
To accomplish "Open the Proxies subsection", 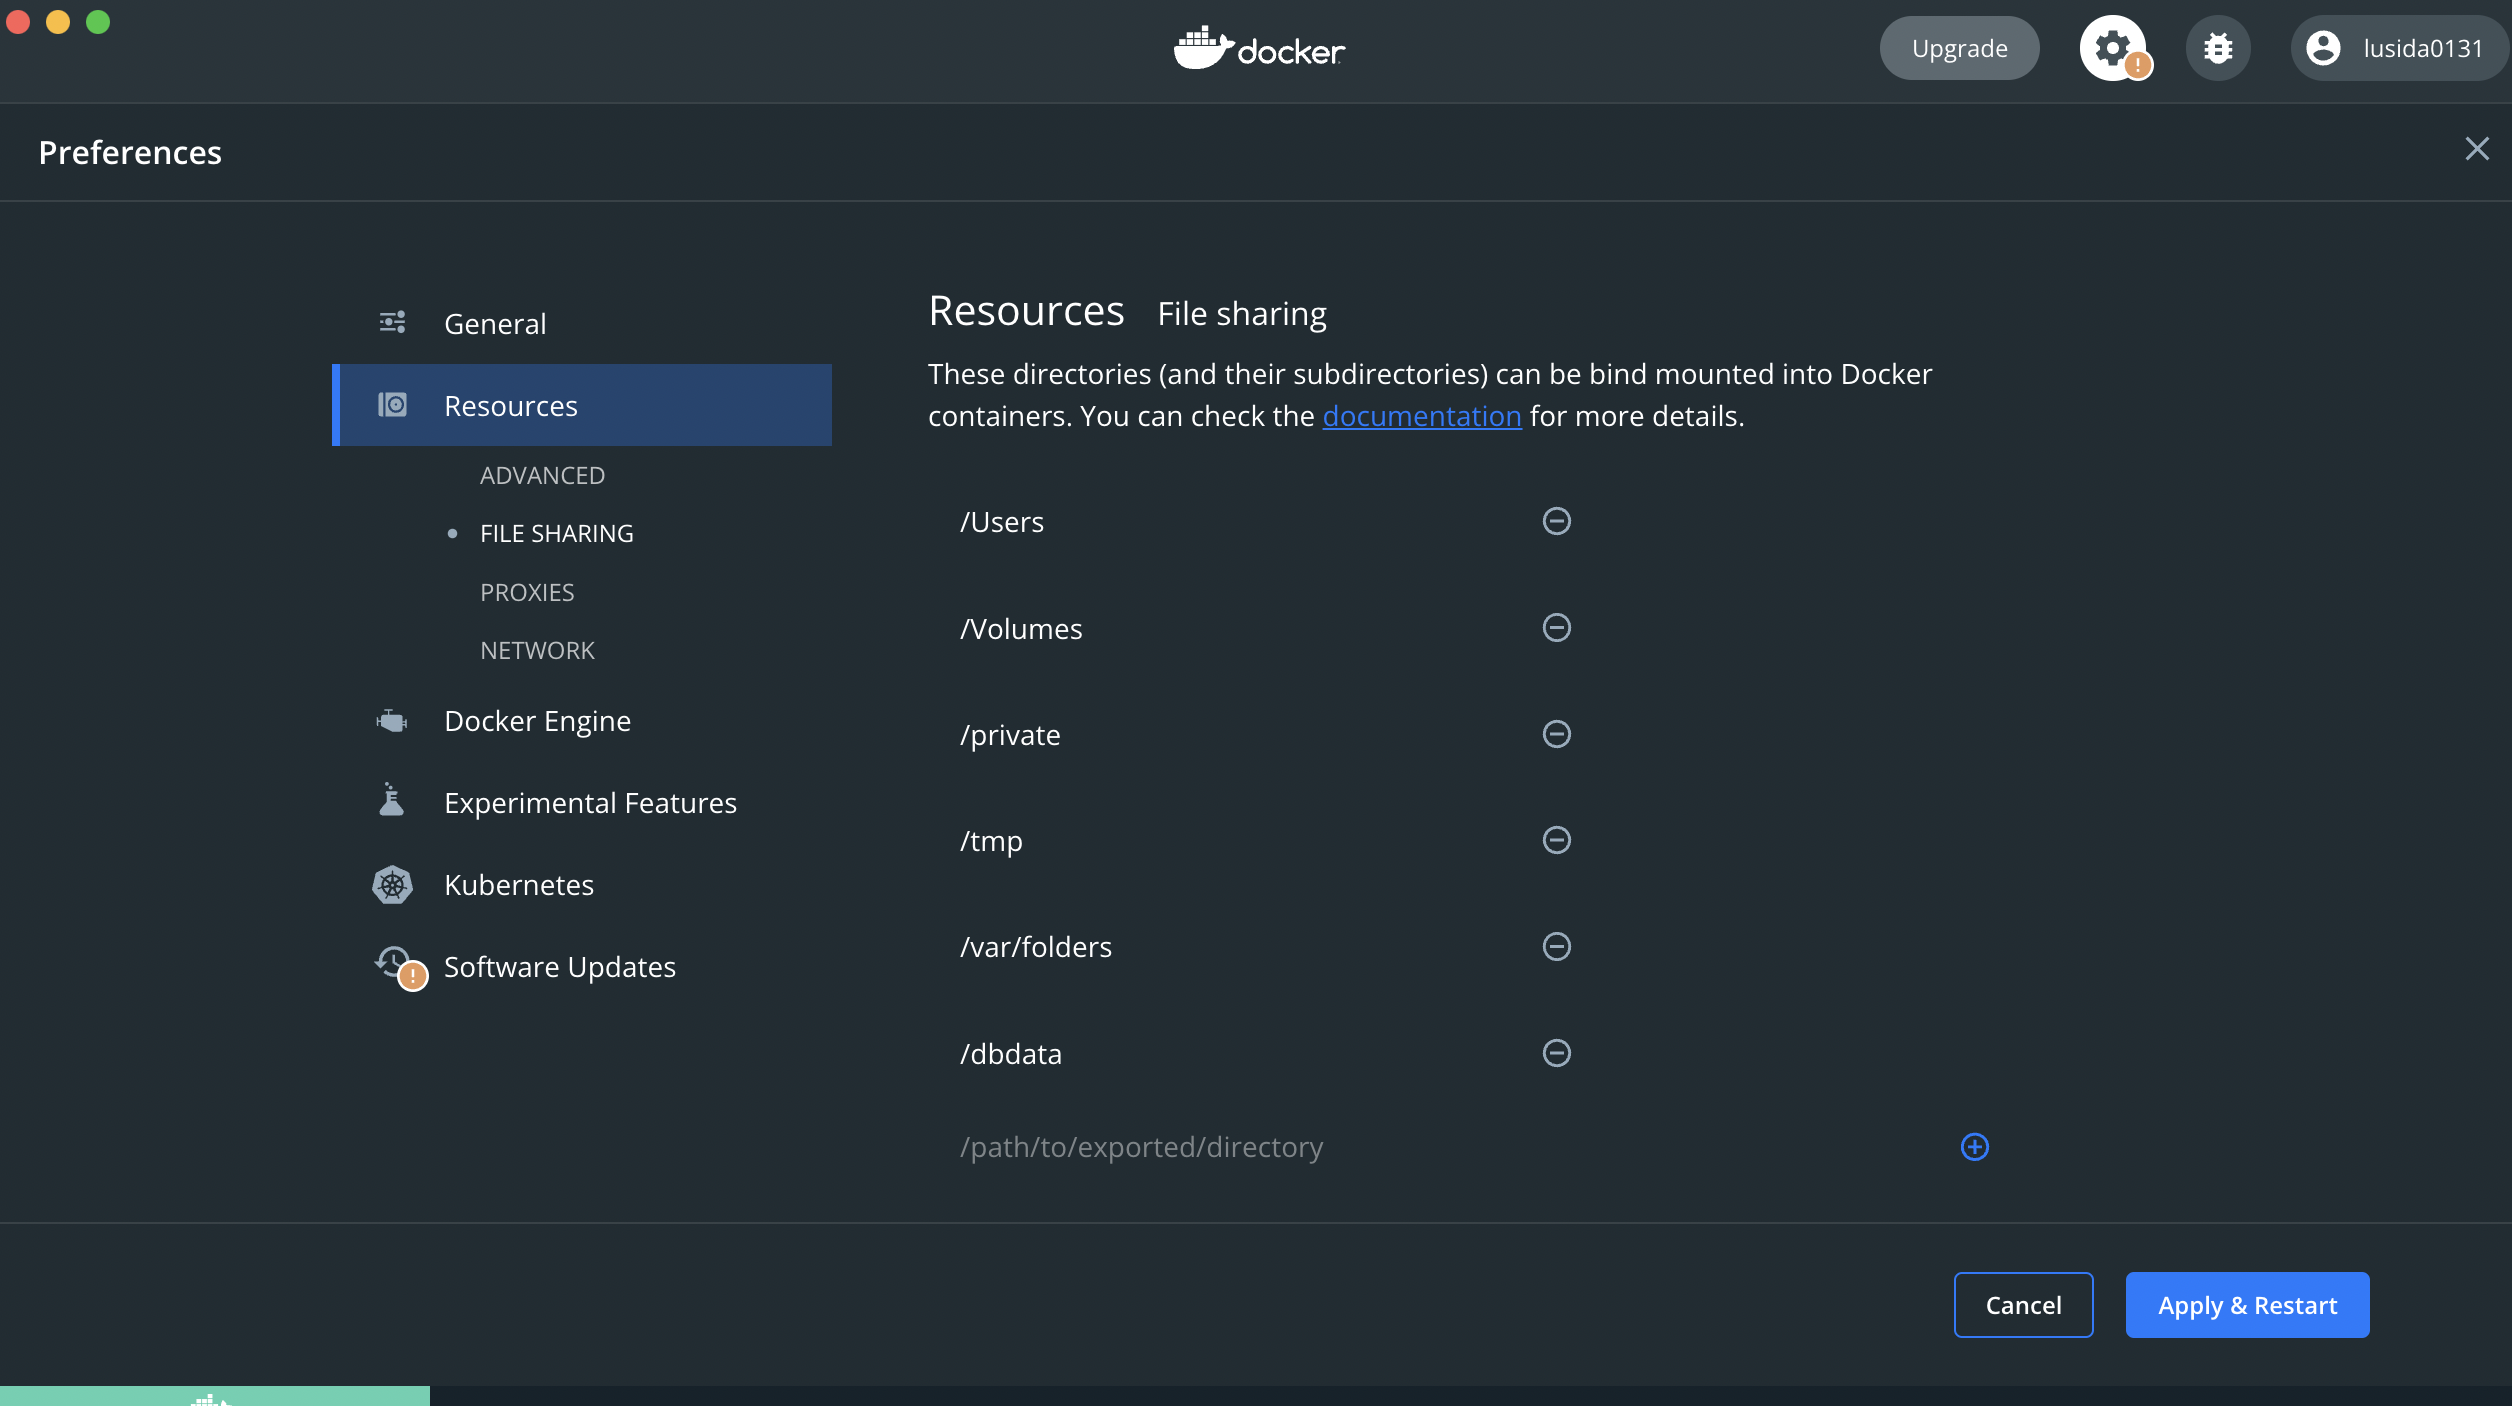I will [527, 592].
